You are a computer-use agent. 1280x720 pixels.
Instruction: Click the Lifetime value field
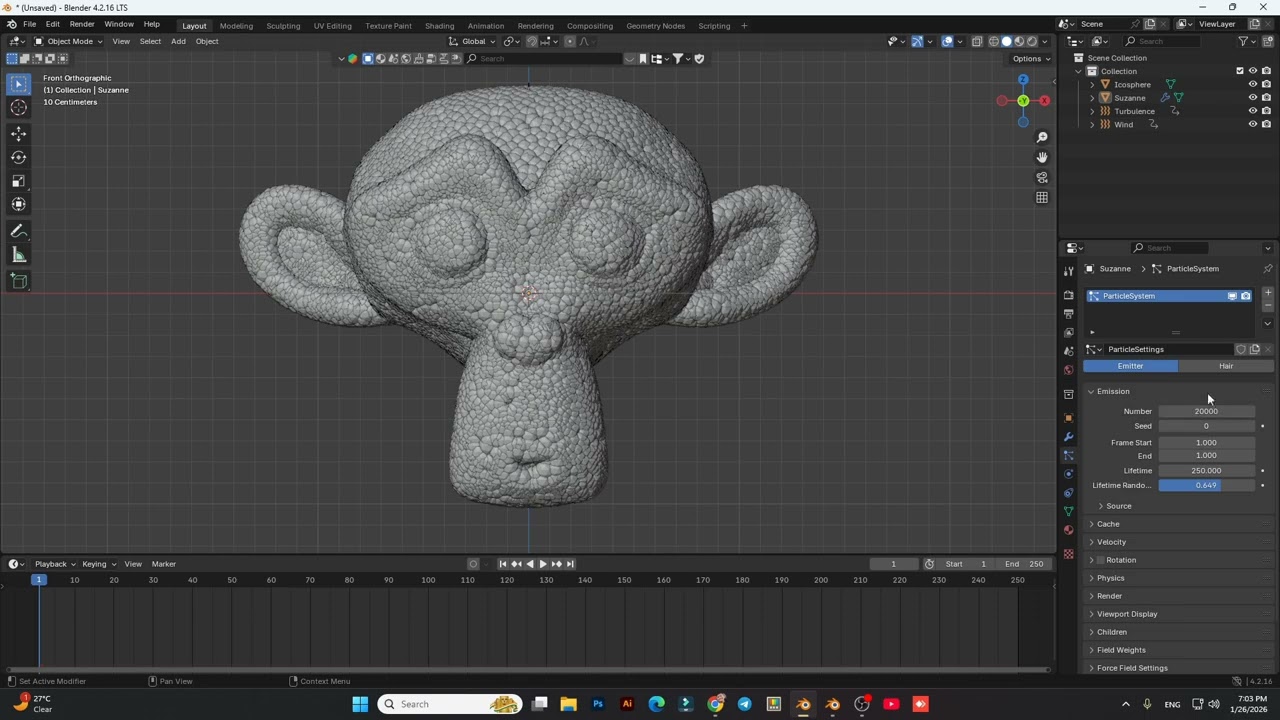(1206, 471)
